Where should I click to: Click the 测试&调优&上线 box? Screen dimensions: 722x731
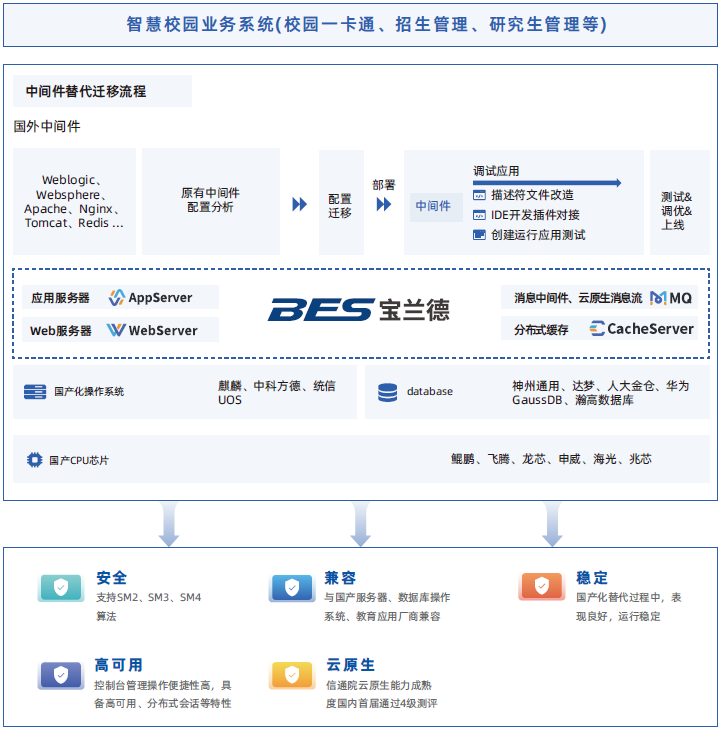coord(680,202)
